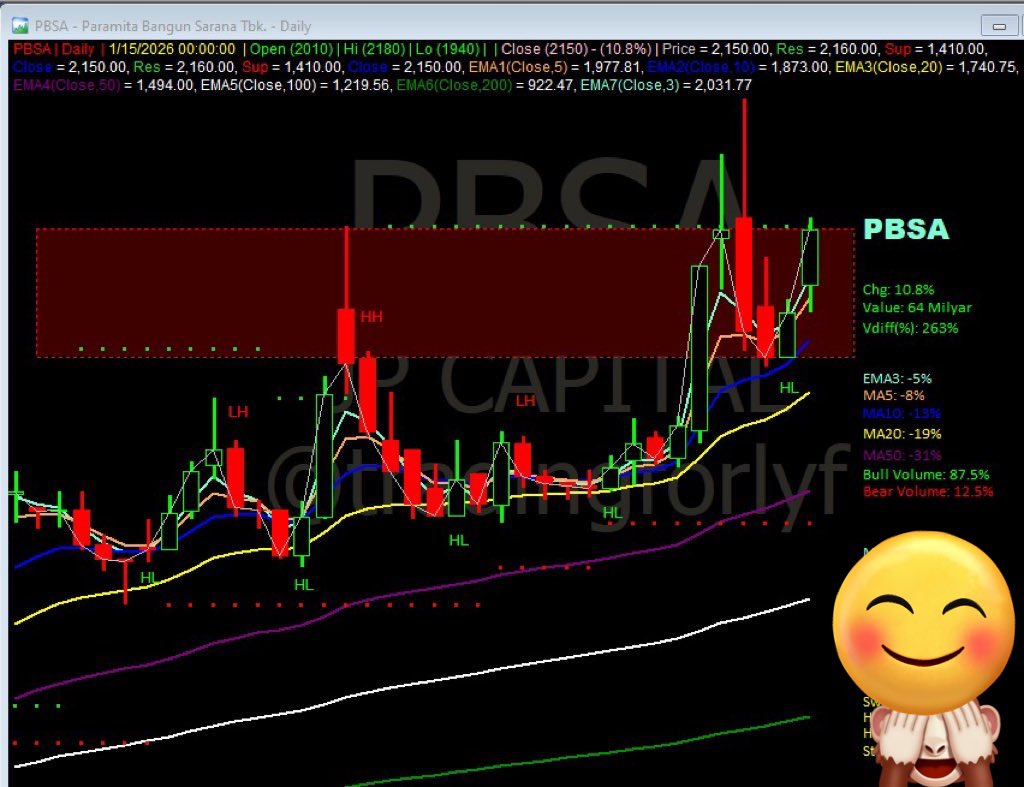
Task: Click the title 'PBSA - Paramita Bangun Sarana Tbk. - Daily'
Action: [x=173, y=26]
